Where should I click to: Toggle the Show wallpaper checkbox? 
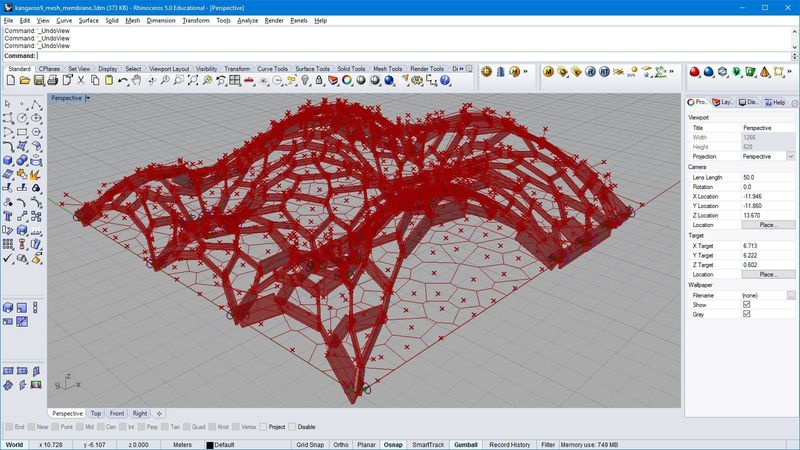click(746, 305)
